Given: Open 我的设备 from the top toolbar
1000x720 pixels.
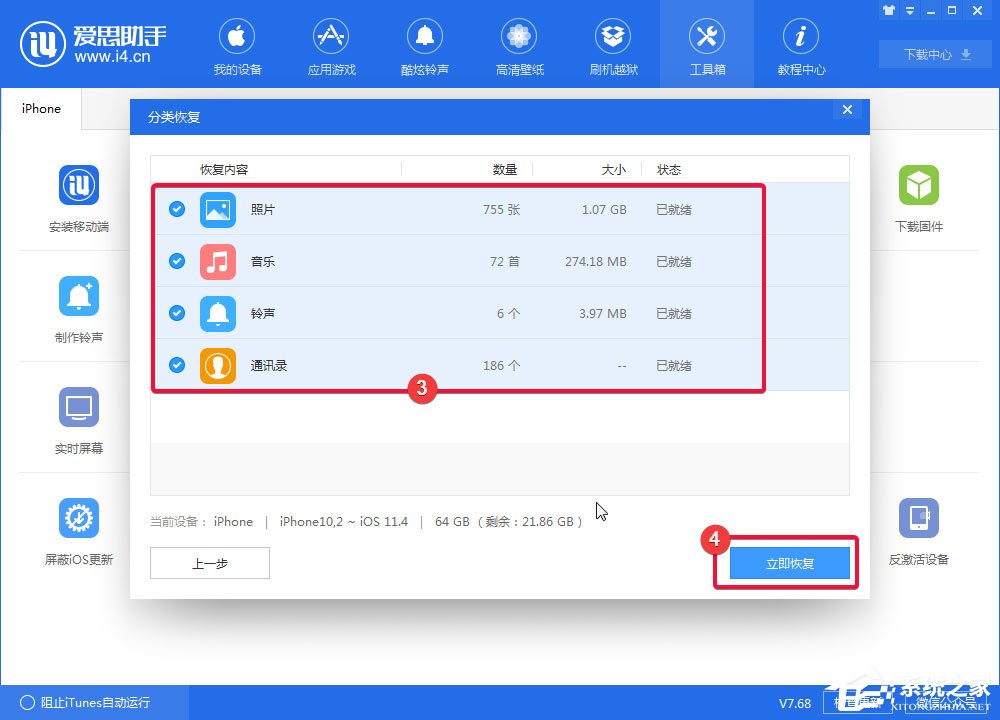Looking at the screenshot, I should pos(237,45).
